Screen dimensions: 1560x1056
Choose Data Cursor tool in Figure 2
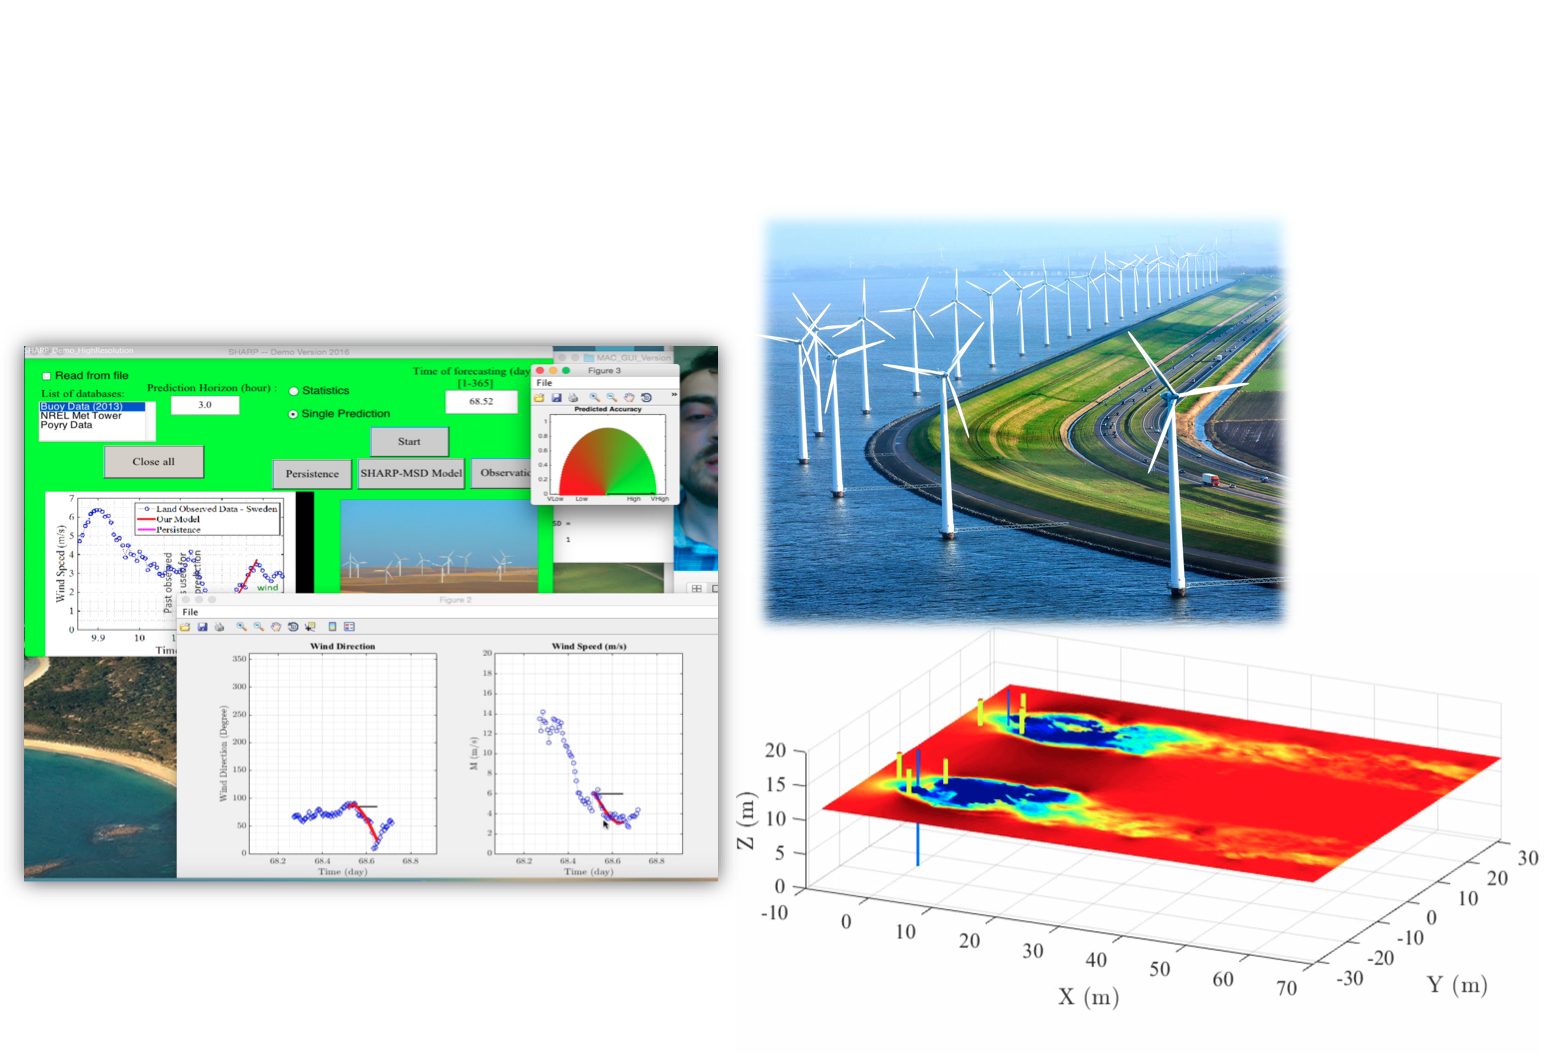tap(310, 627)
